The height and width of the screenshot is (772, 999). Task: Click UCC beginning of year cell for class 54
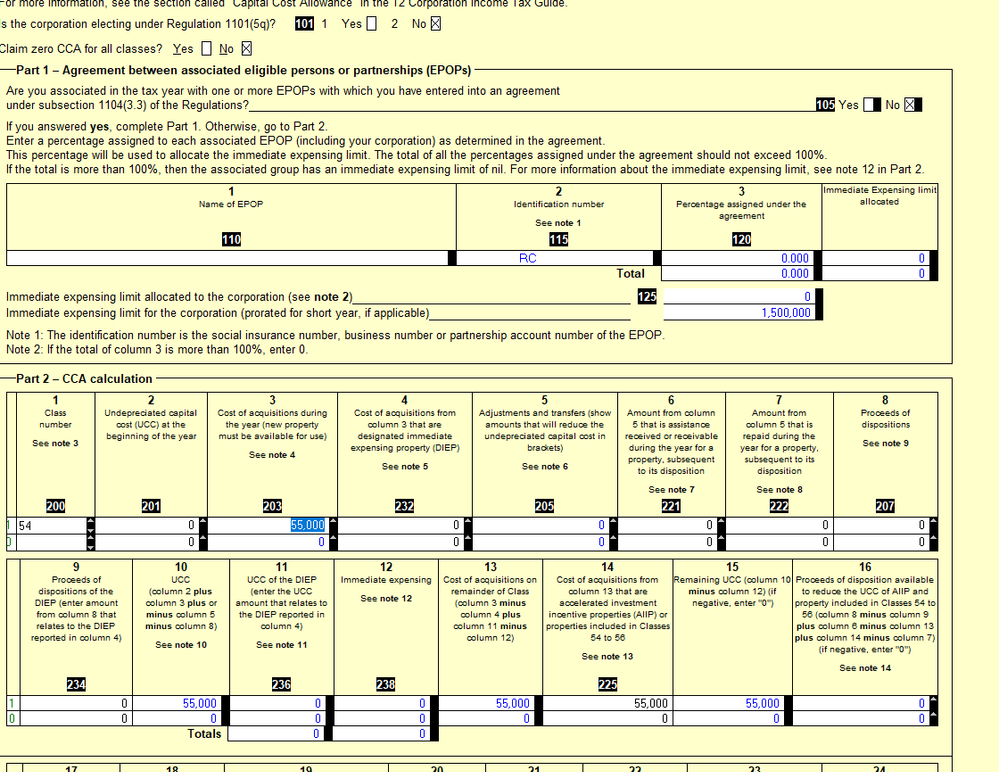click(x=147, y=525)
